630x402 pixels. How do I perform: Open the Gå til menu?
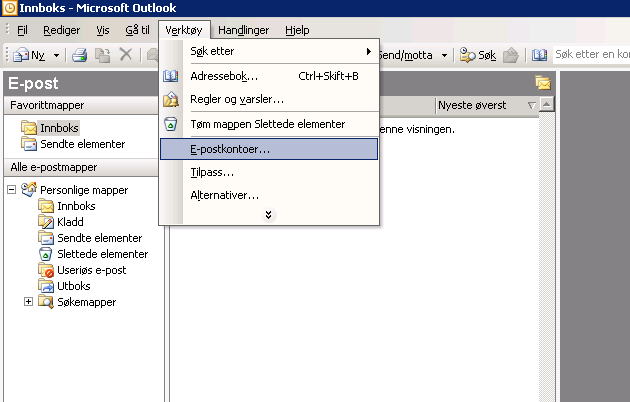[137, 30]
